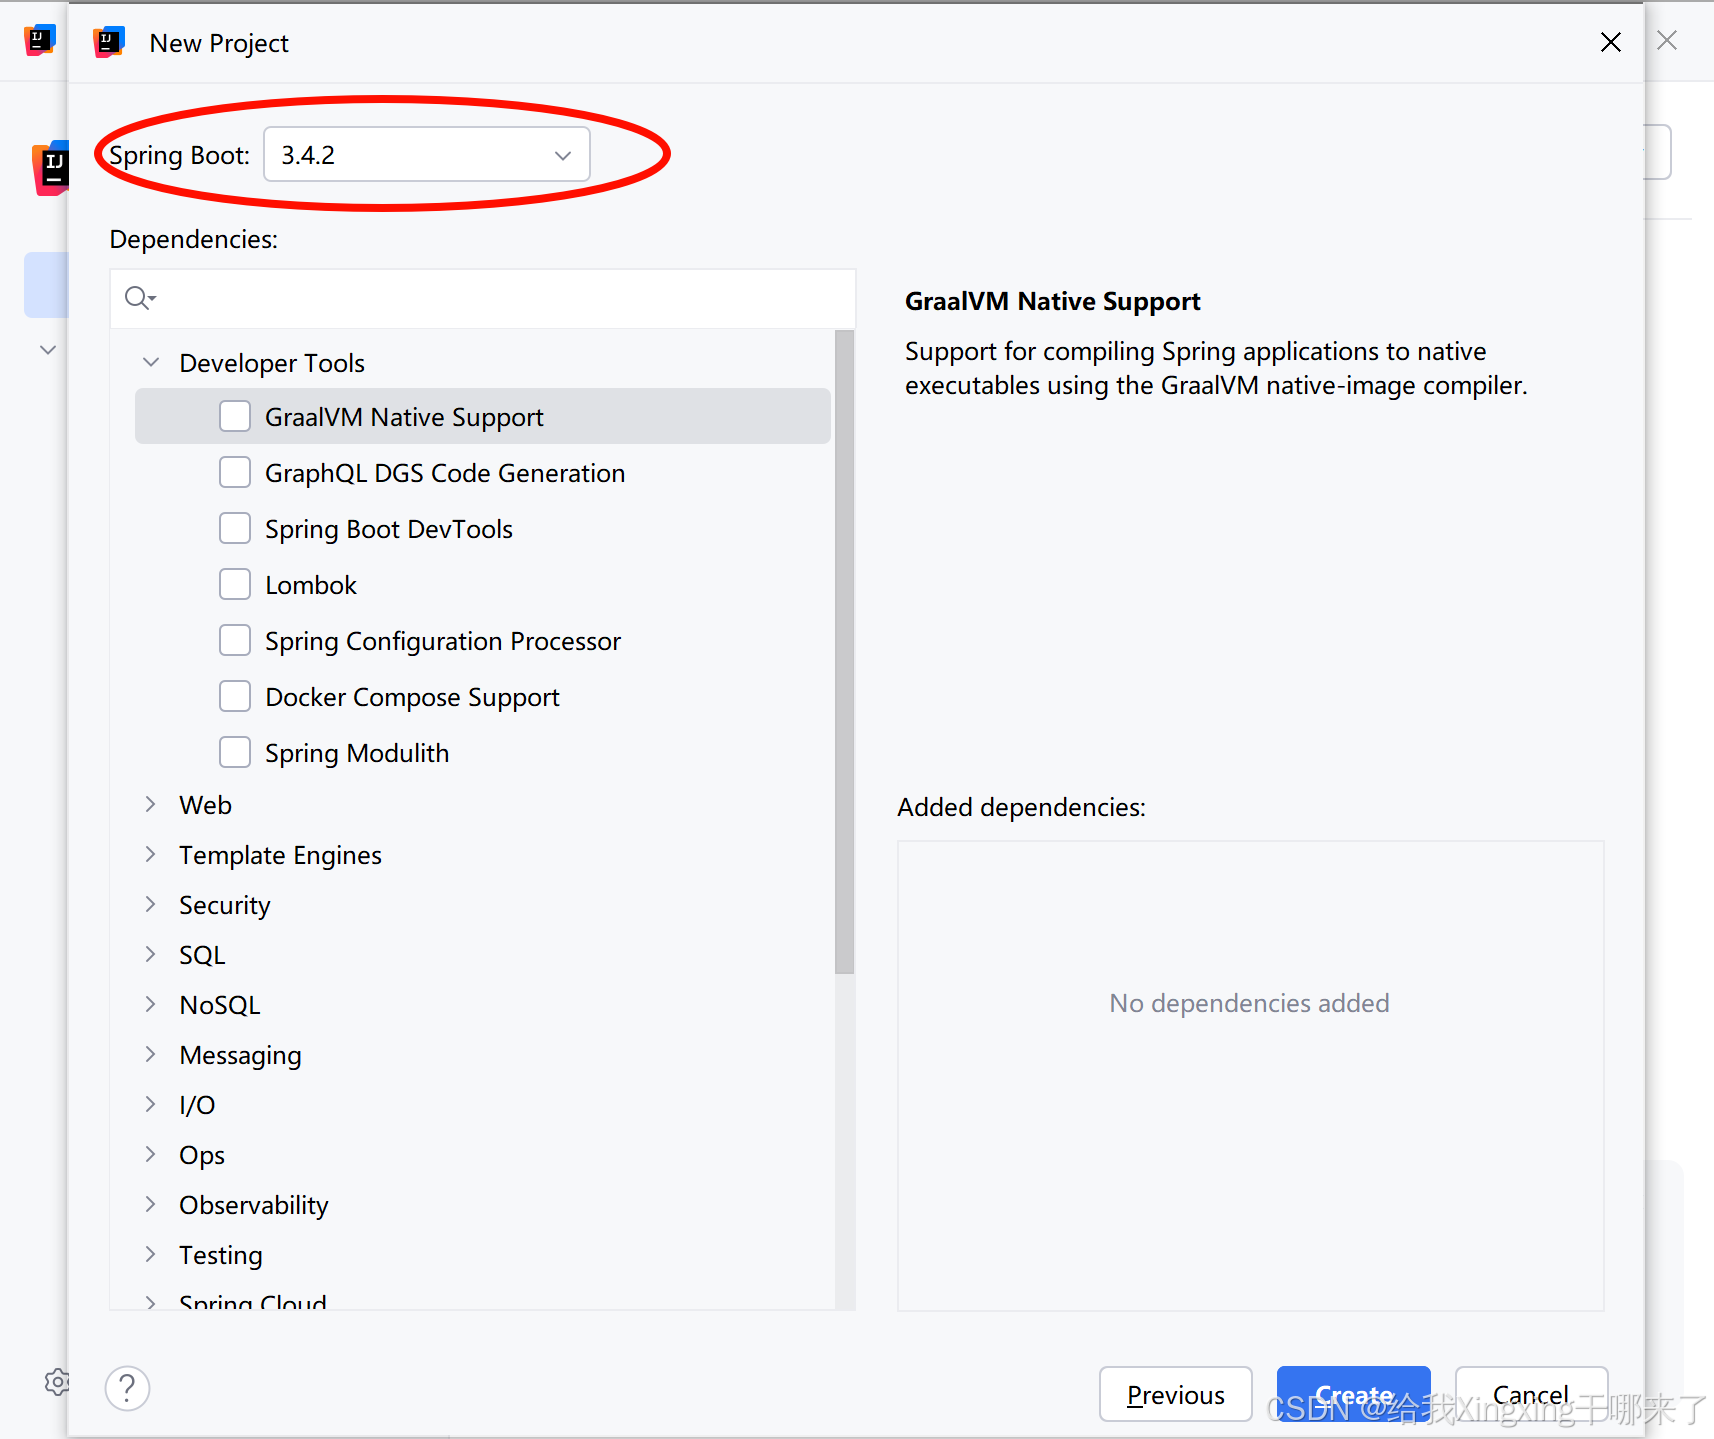This screenshot has width=1714, height=1439.
Task: Click the settings gear icon in background window
Action: (x=57, y=1382)
